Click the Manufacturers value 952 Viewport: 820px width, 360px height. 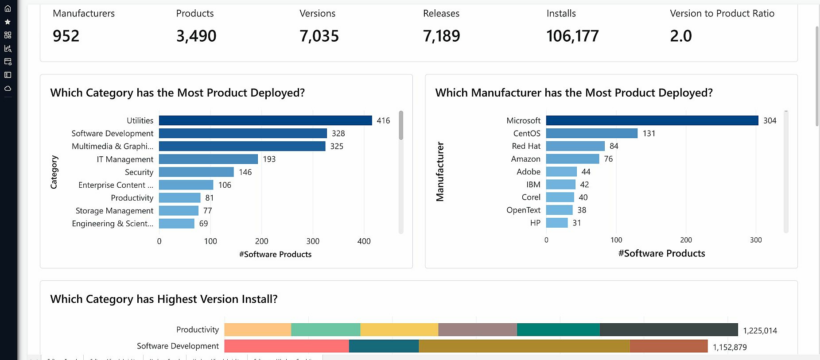click(x=66, y=36)
